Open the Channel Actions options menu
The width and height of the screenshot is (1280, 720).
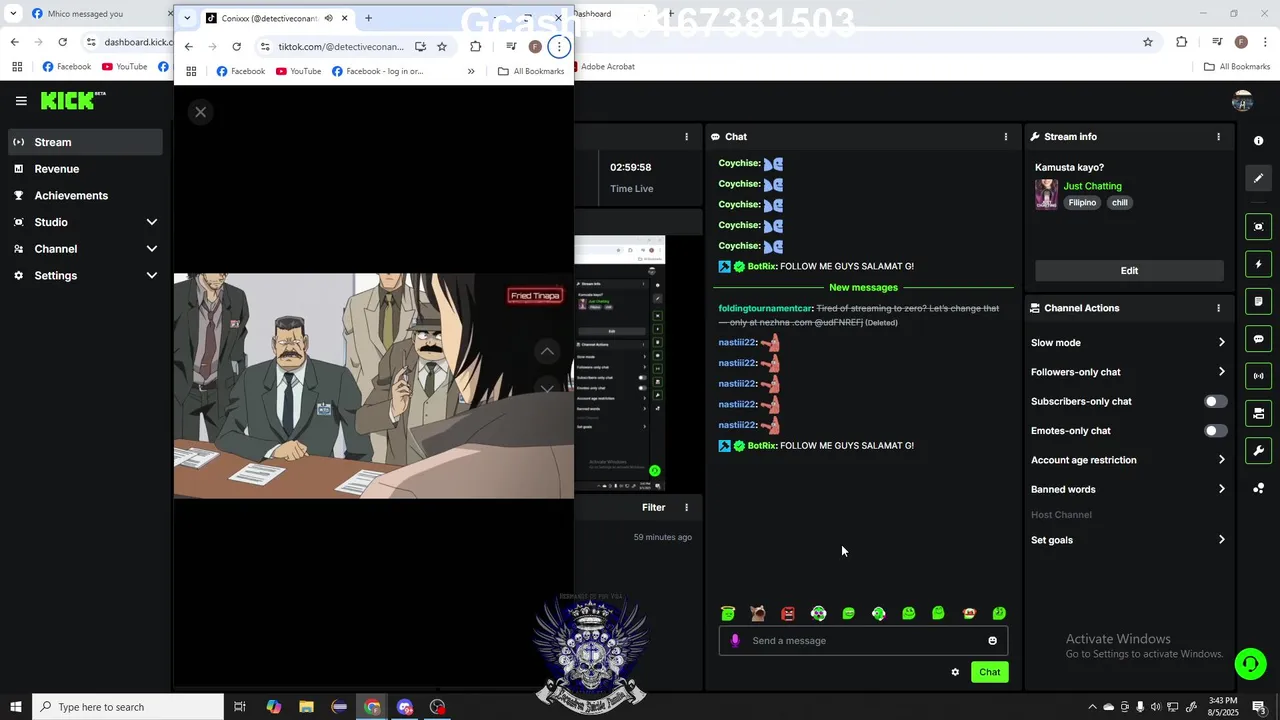coord(1218,308)
